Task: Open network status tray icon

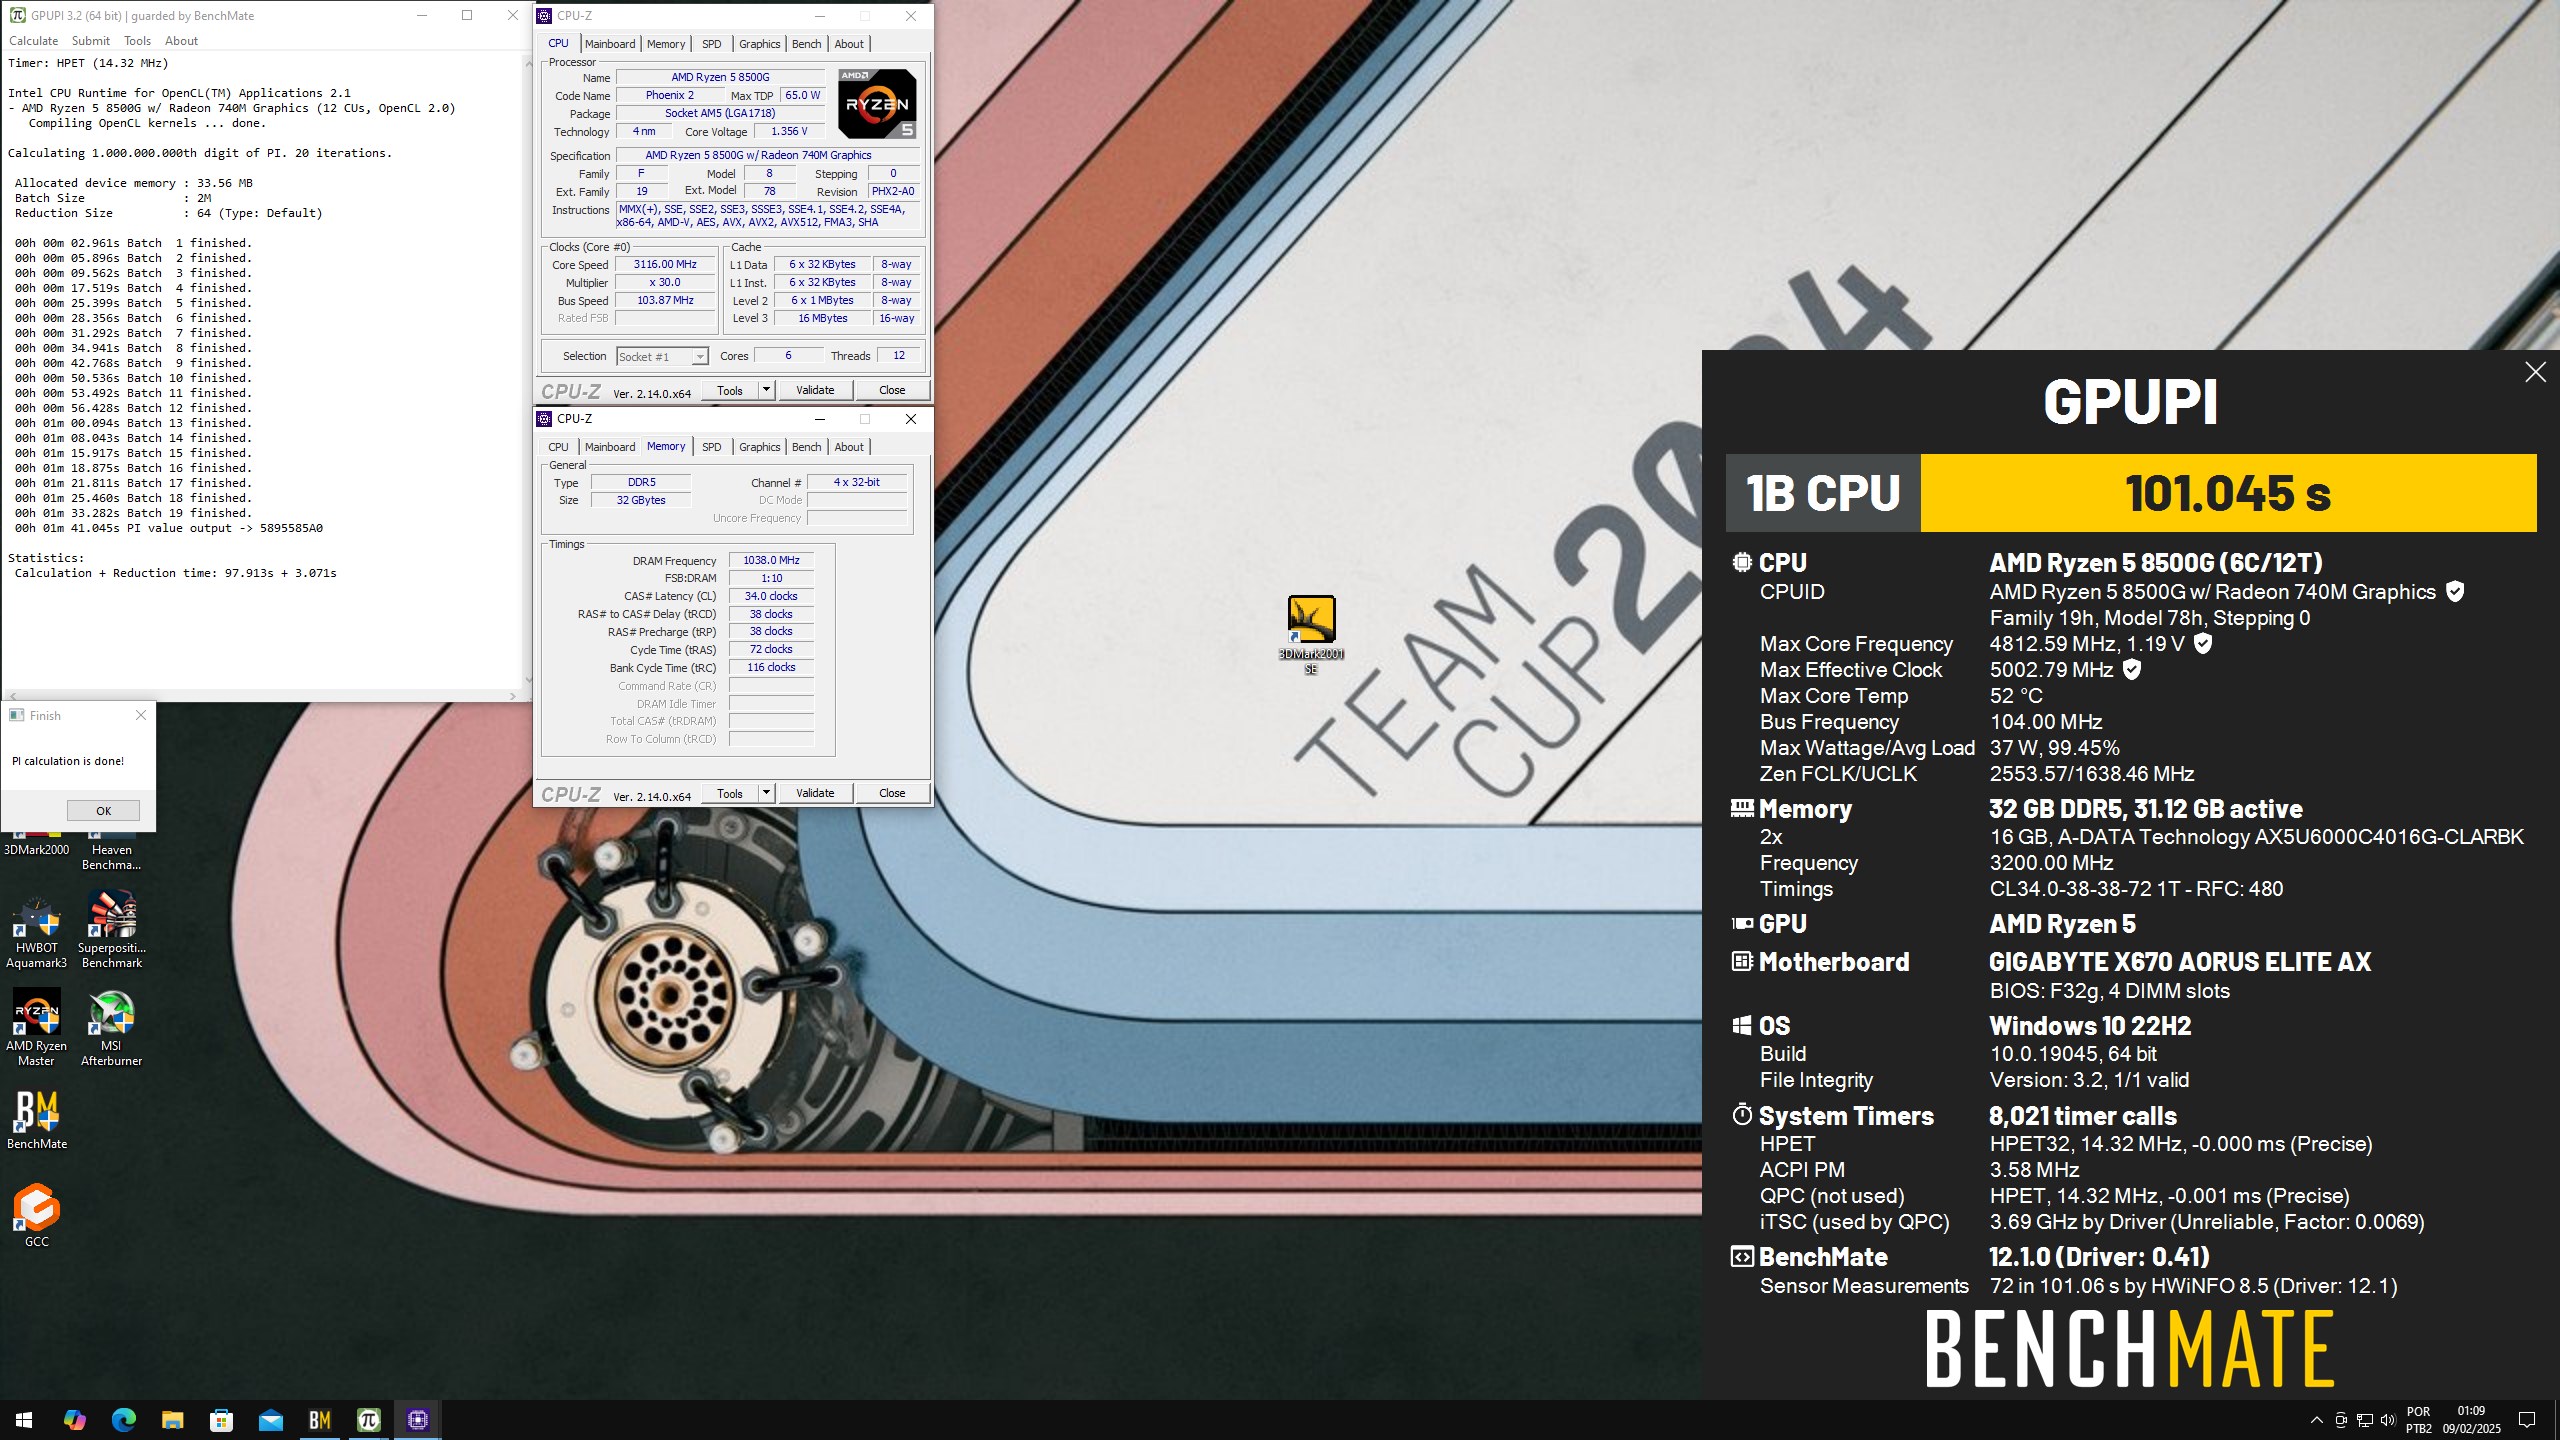Action: pyautogui.click(x=2365, y=1420)
